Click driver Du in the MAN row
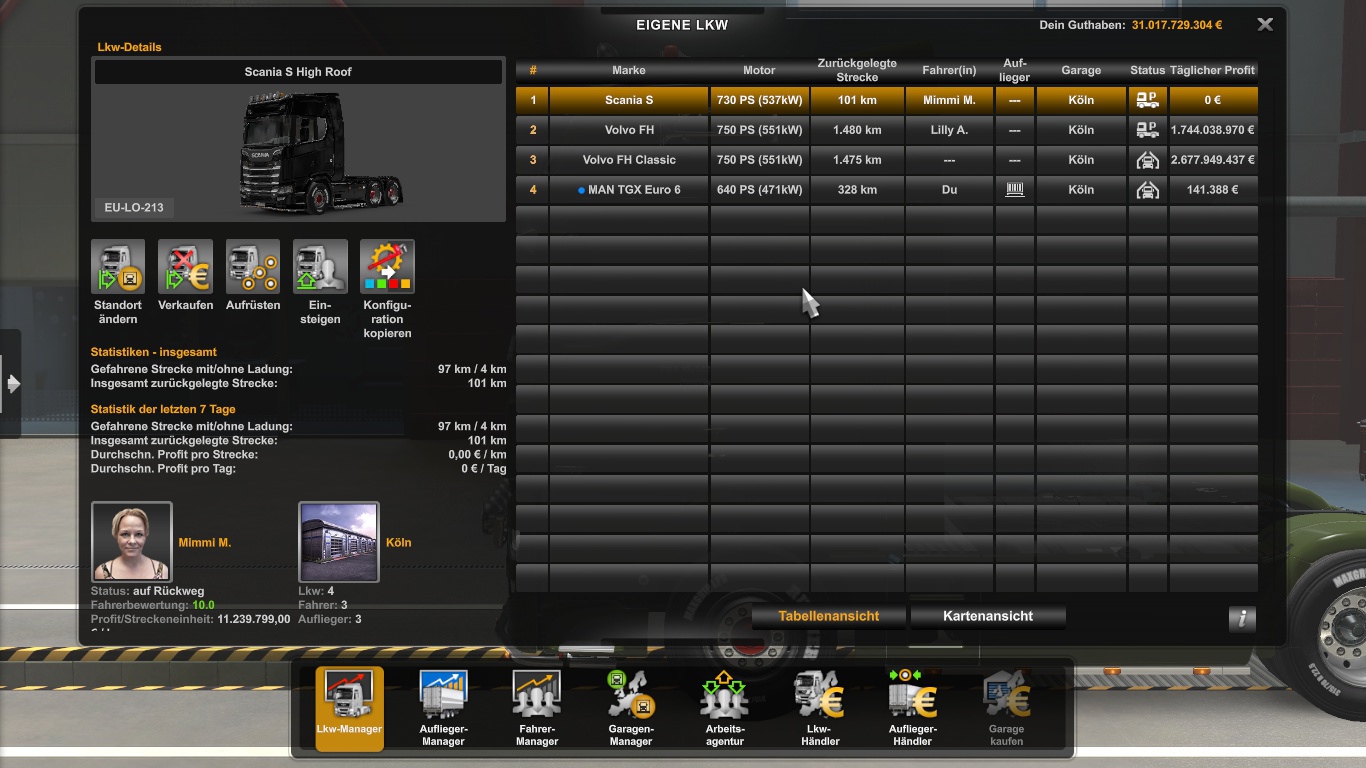 949,190
